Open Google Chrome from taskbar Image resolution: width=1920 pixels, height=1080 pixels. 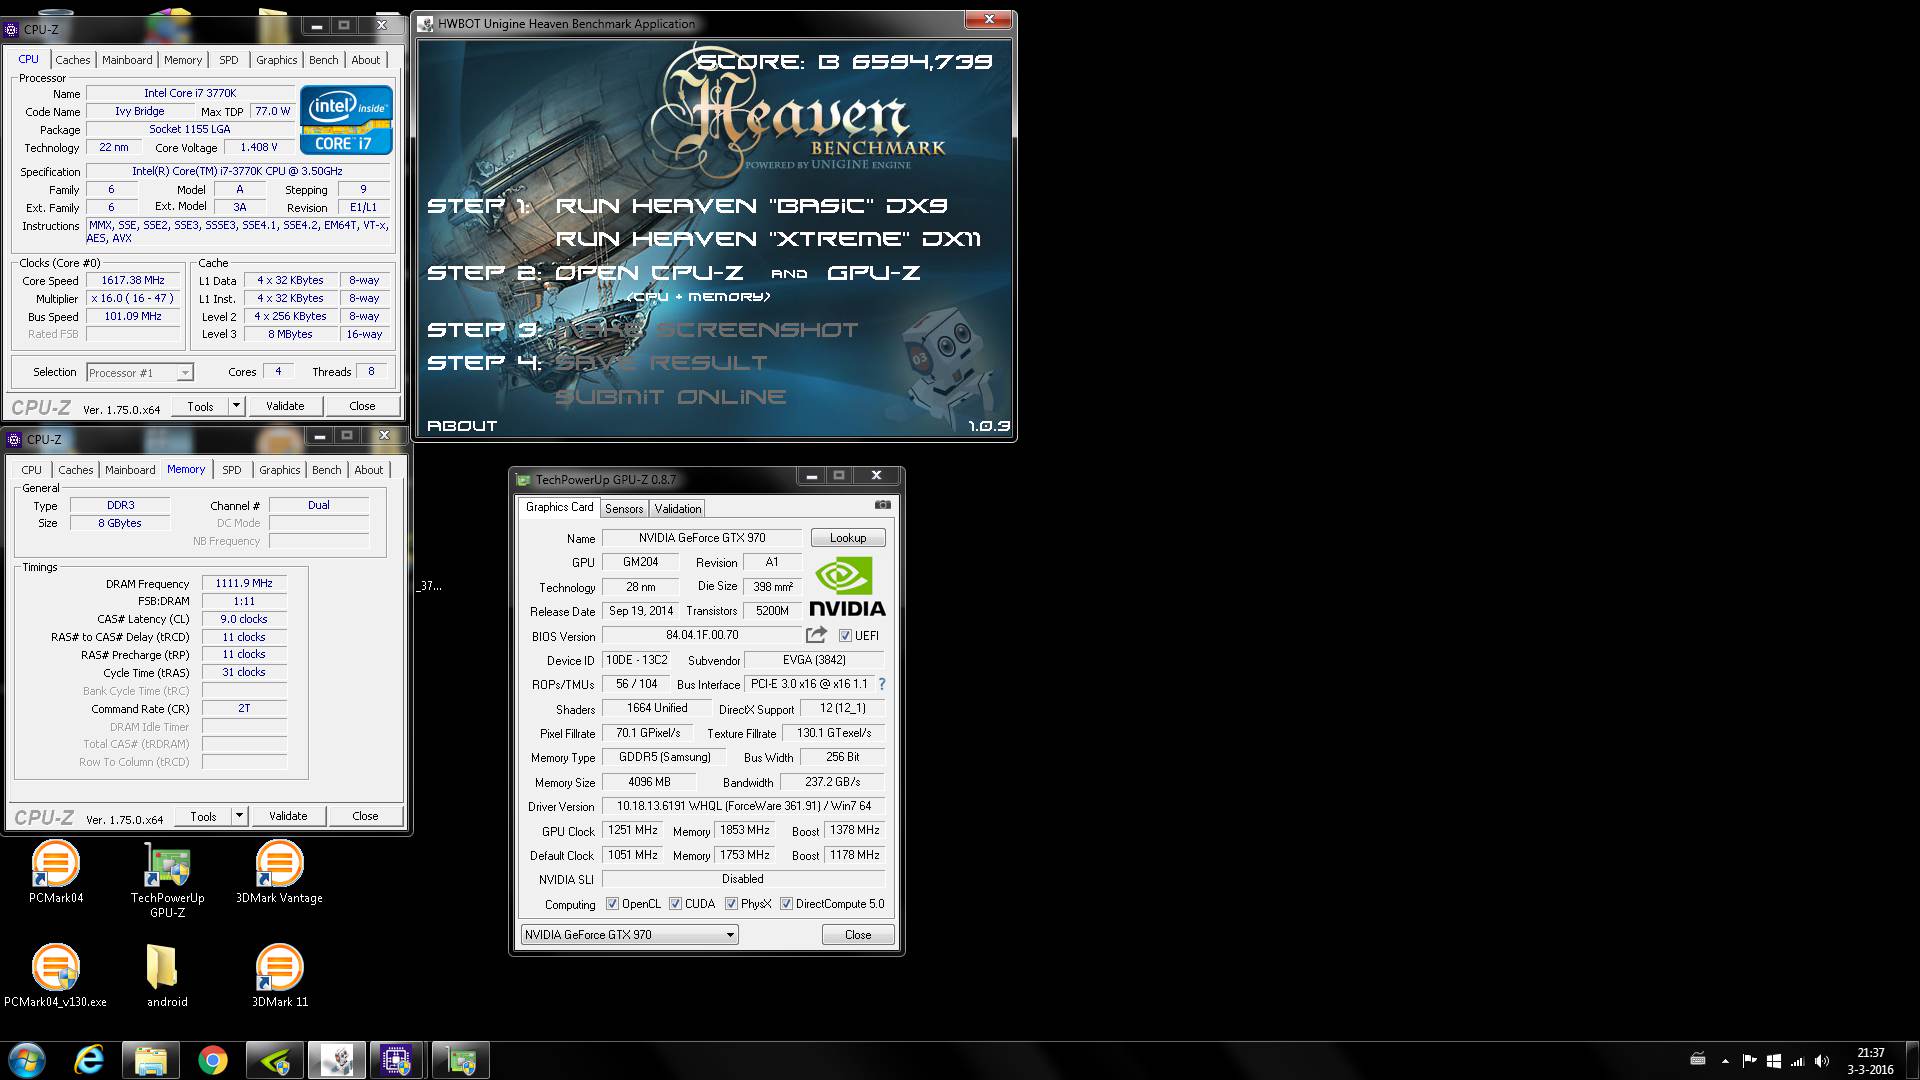212,1060
